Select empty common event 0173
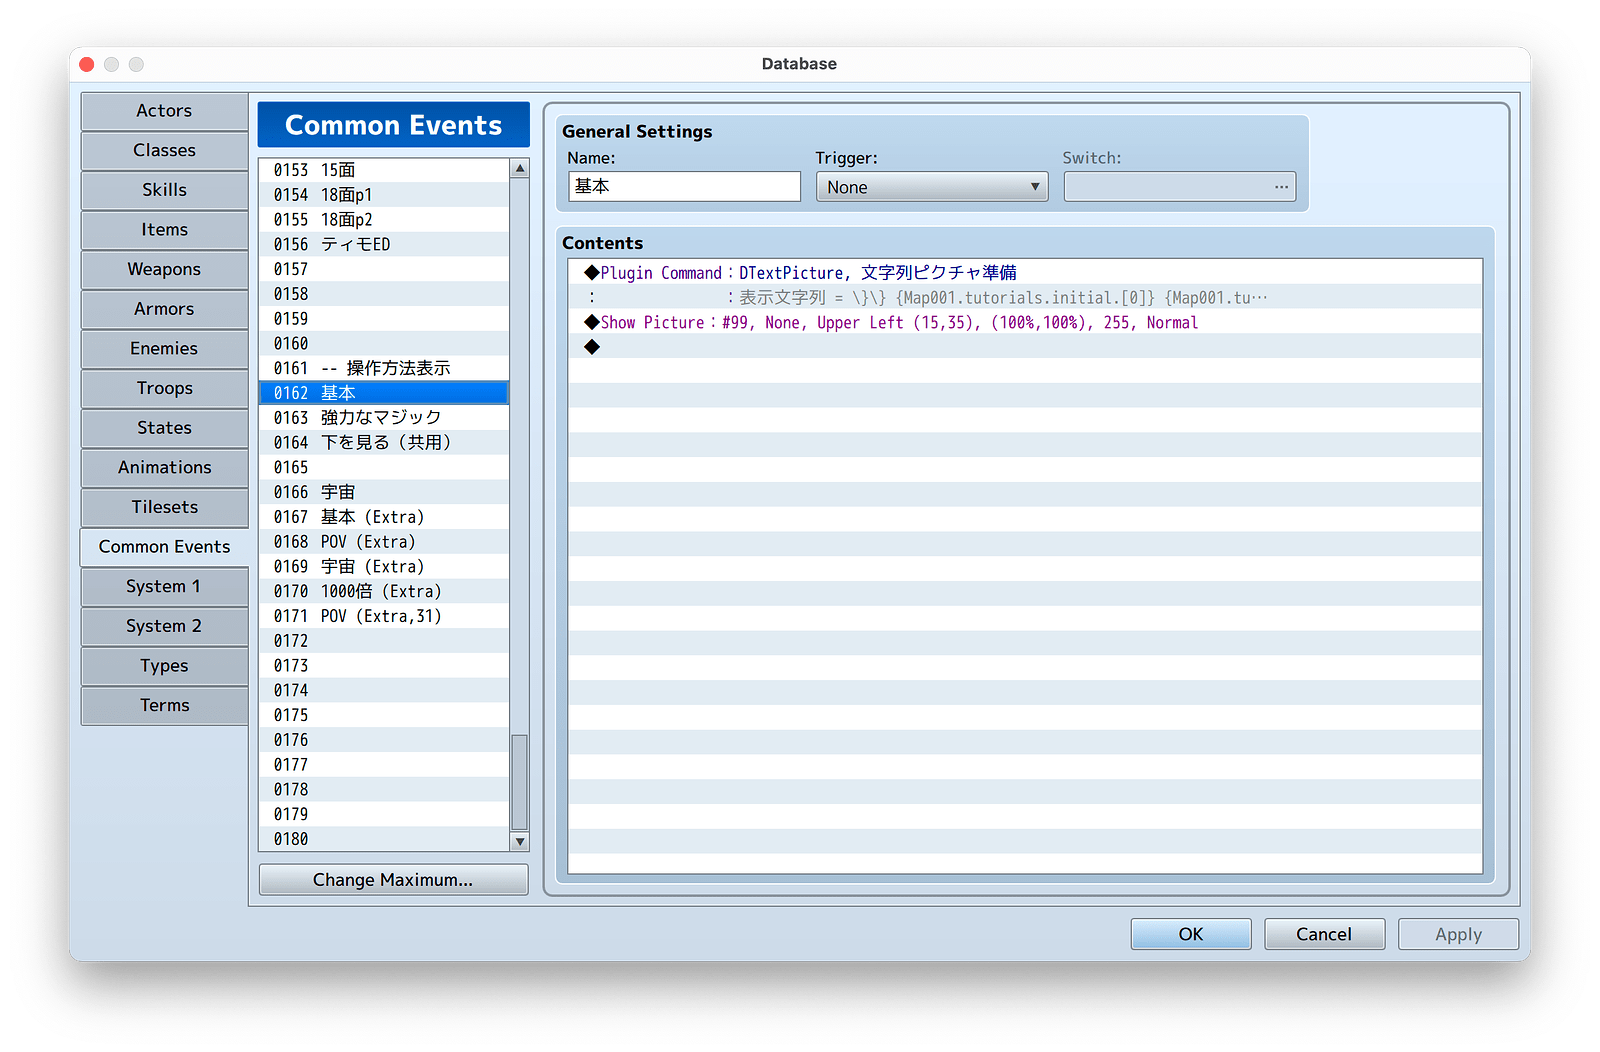Viewport: 1600px width, 1052px height. pos(384,665)
